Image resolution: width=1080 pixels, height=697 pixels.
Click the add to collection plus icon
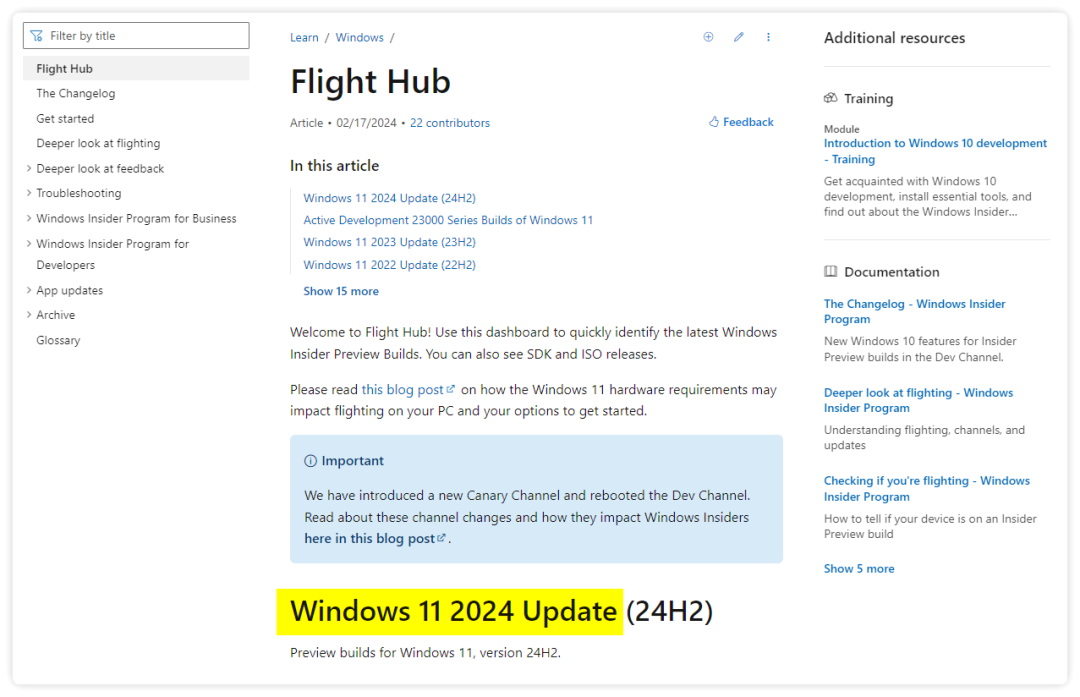[x=708, y=37]
